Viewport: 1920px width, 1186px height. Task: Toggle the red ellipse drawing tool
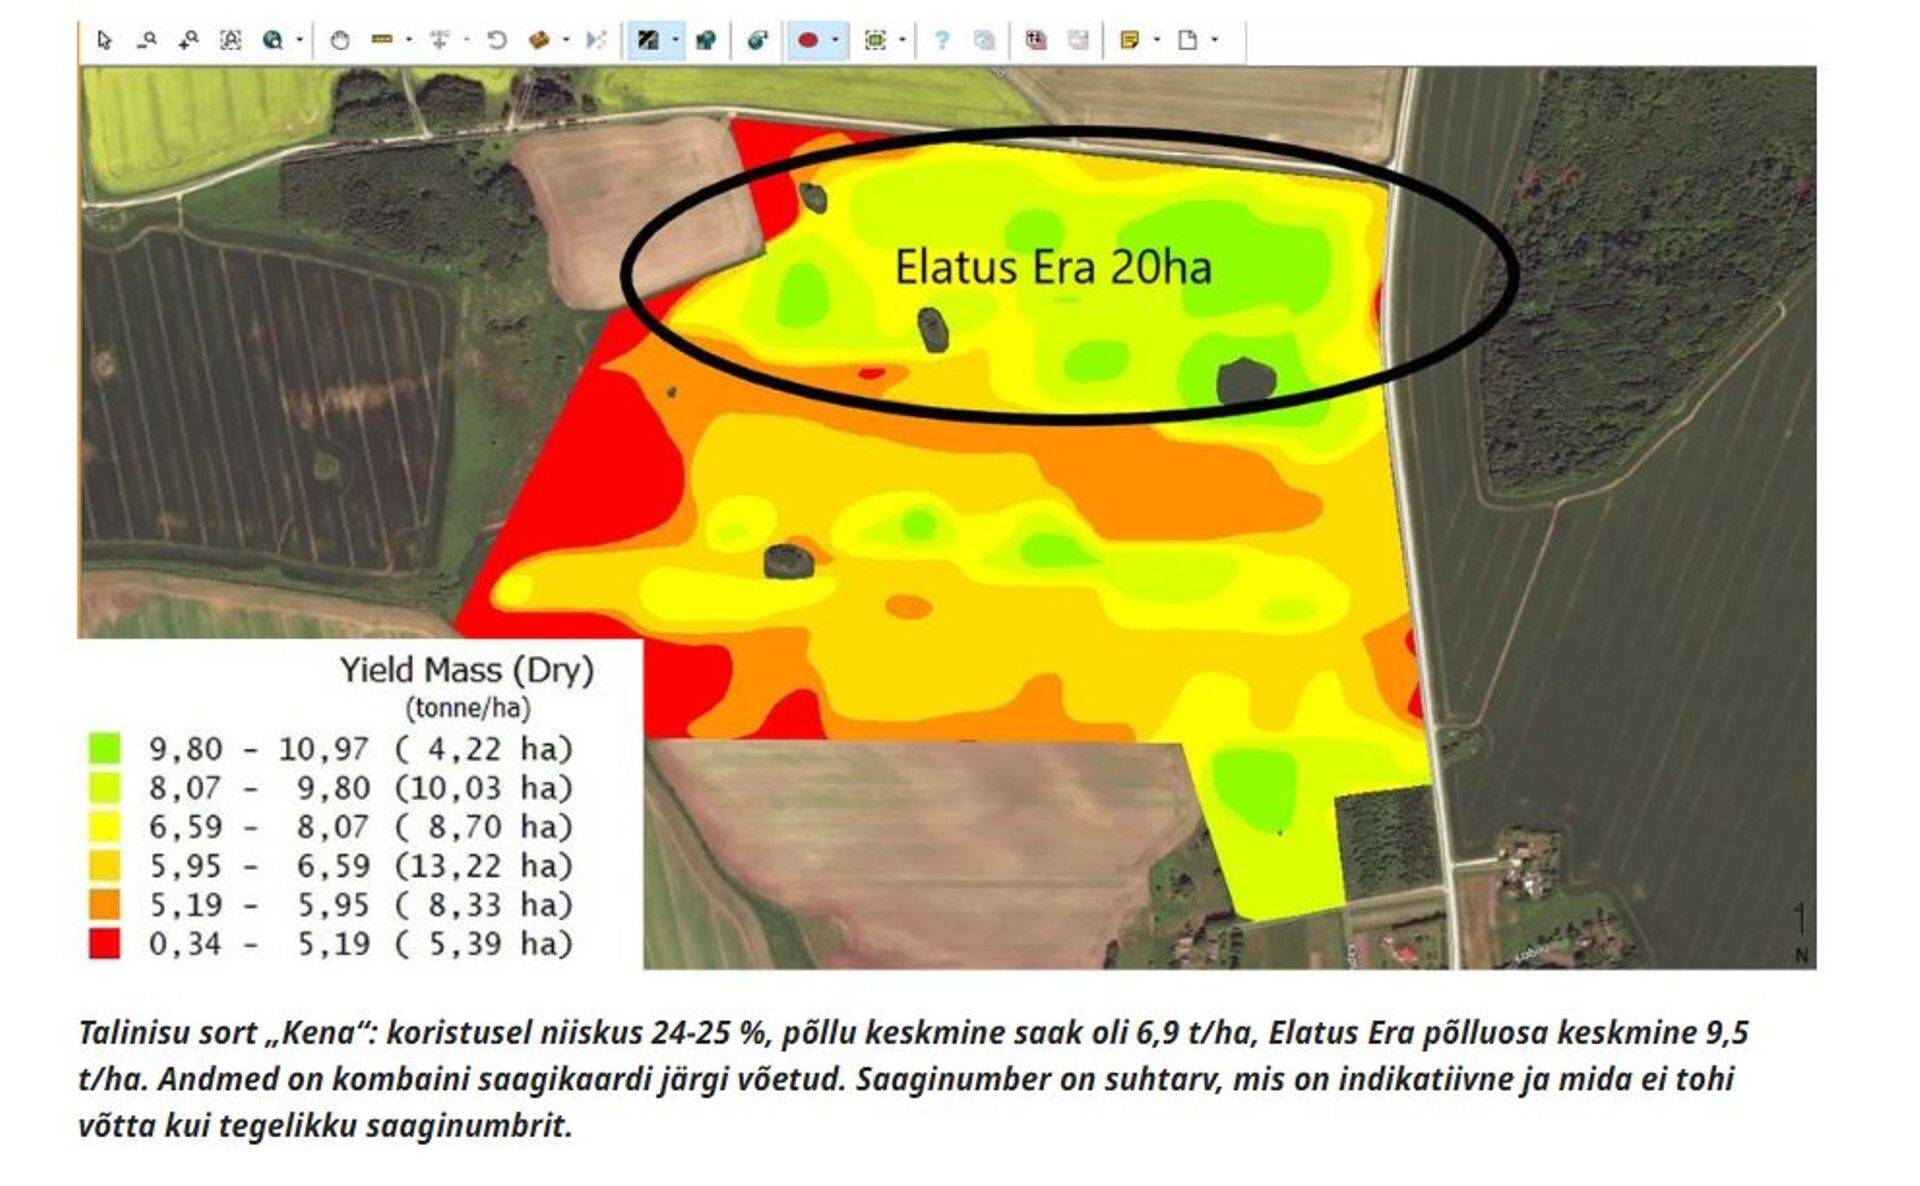808,41
